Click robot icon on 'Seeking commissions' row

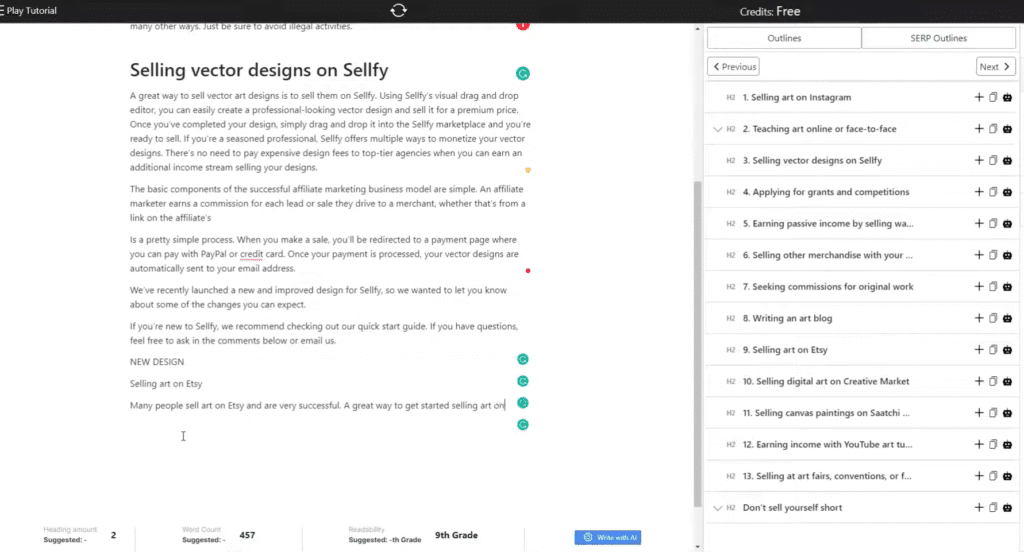point(1007,287)
